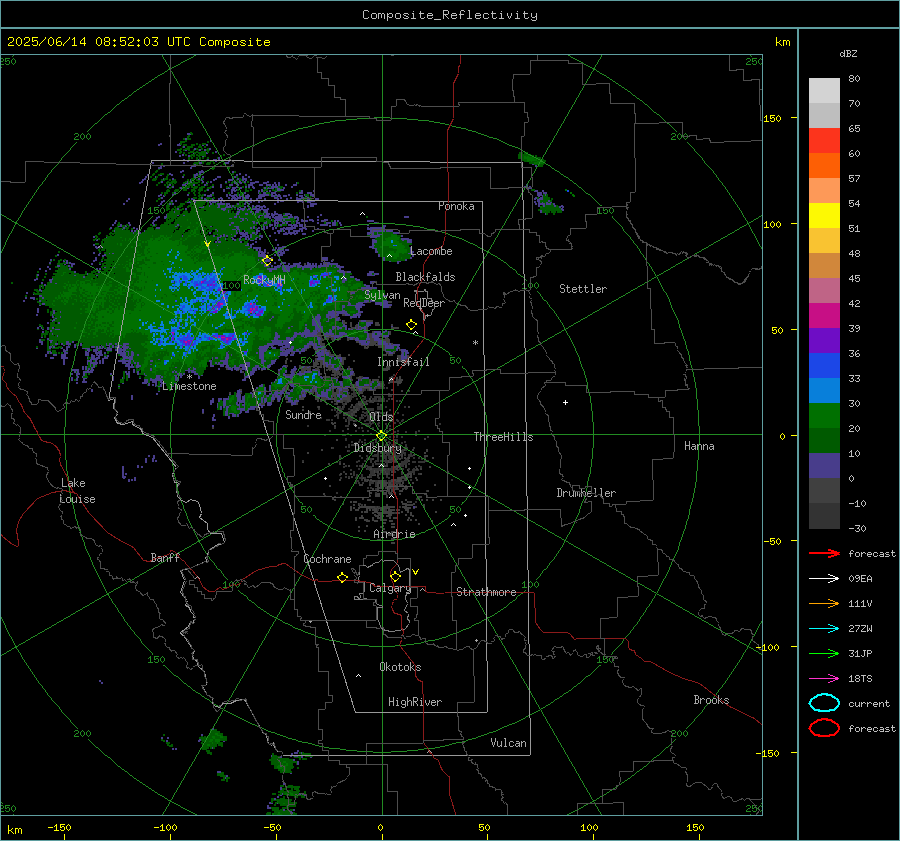Click the light gray swatch labeled 80 dBZ
This screenshot has width=900, height=841.
point(824,90)
